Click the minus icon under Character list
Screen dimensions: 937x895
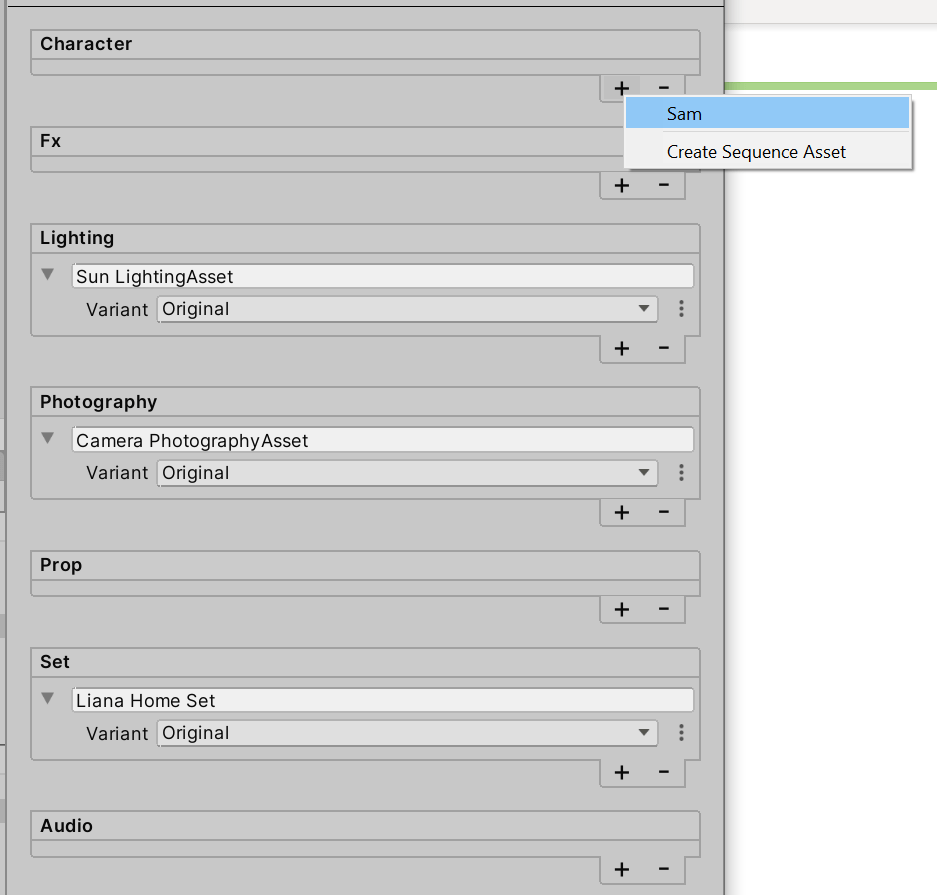click(x=663, y=88)
